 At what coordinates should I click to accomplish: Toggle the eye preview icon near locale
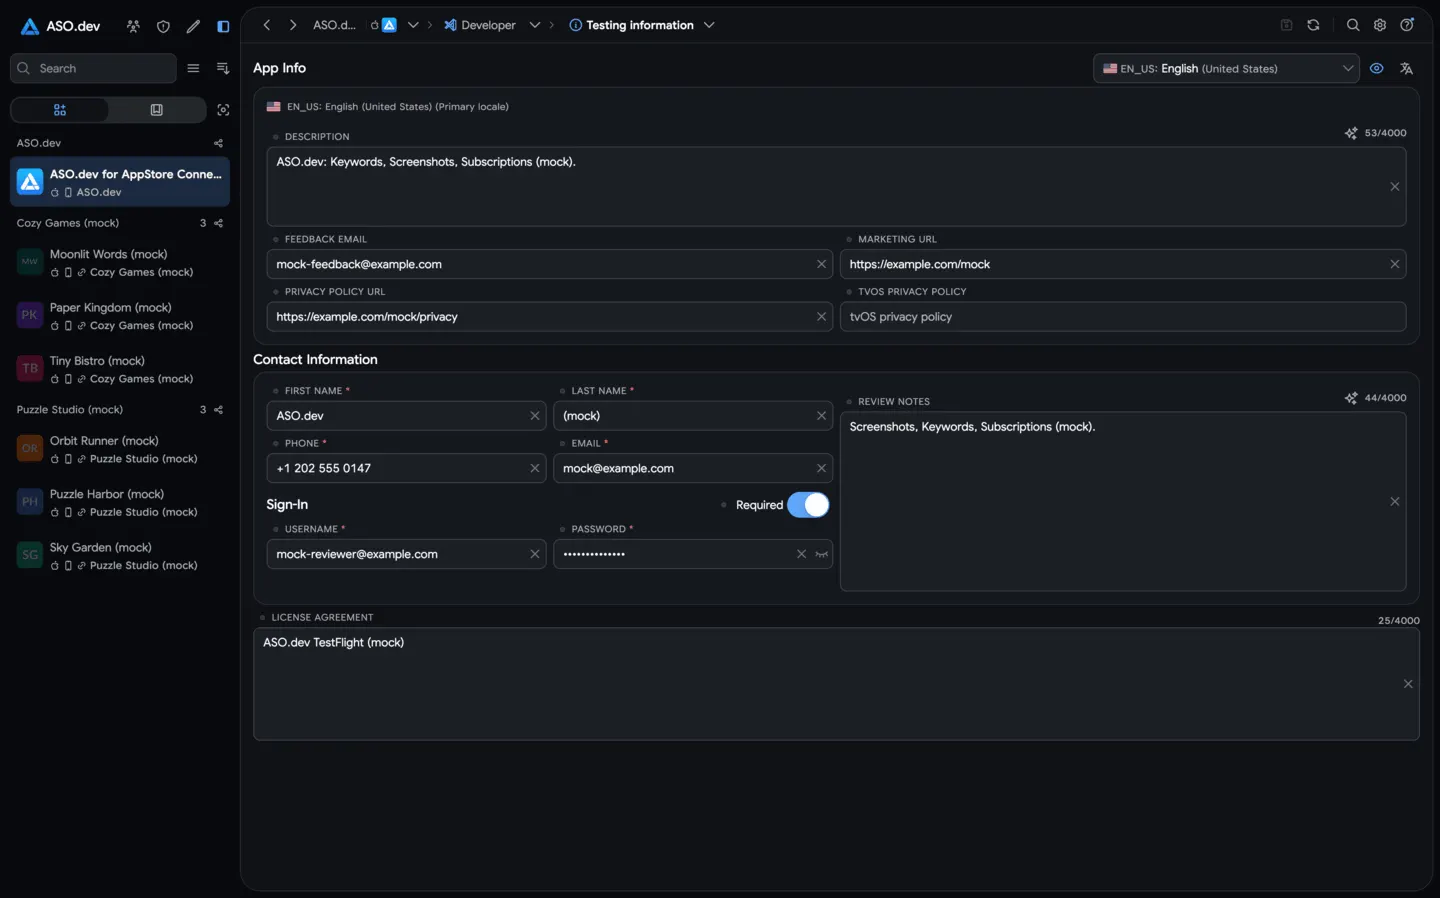point(1377,69)
